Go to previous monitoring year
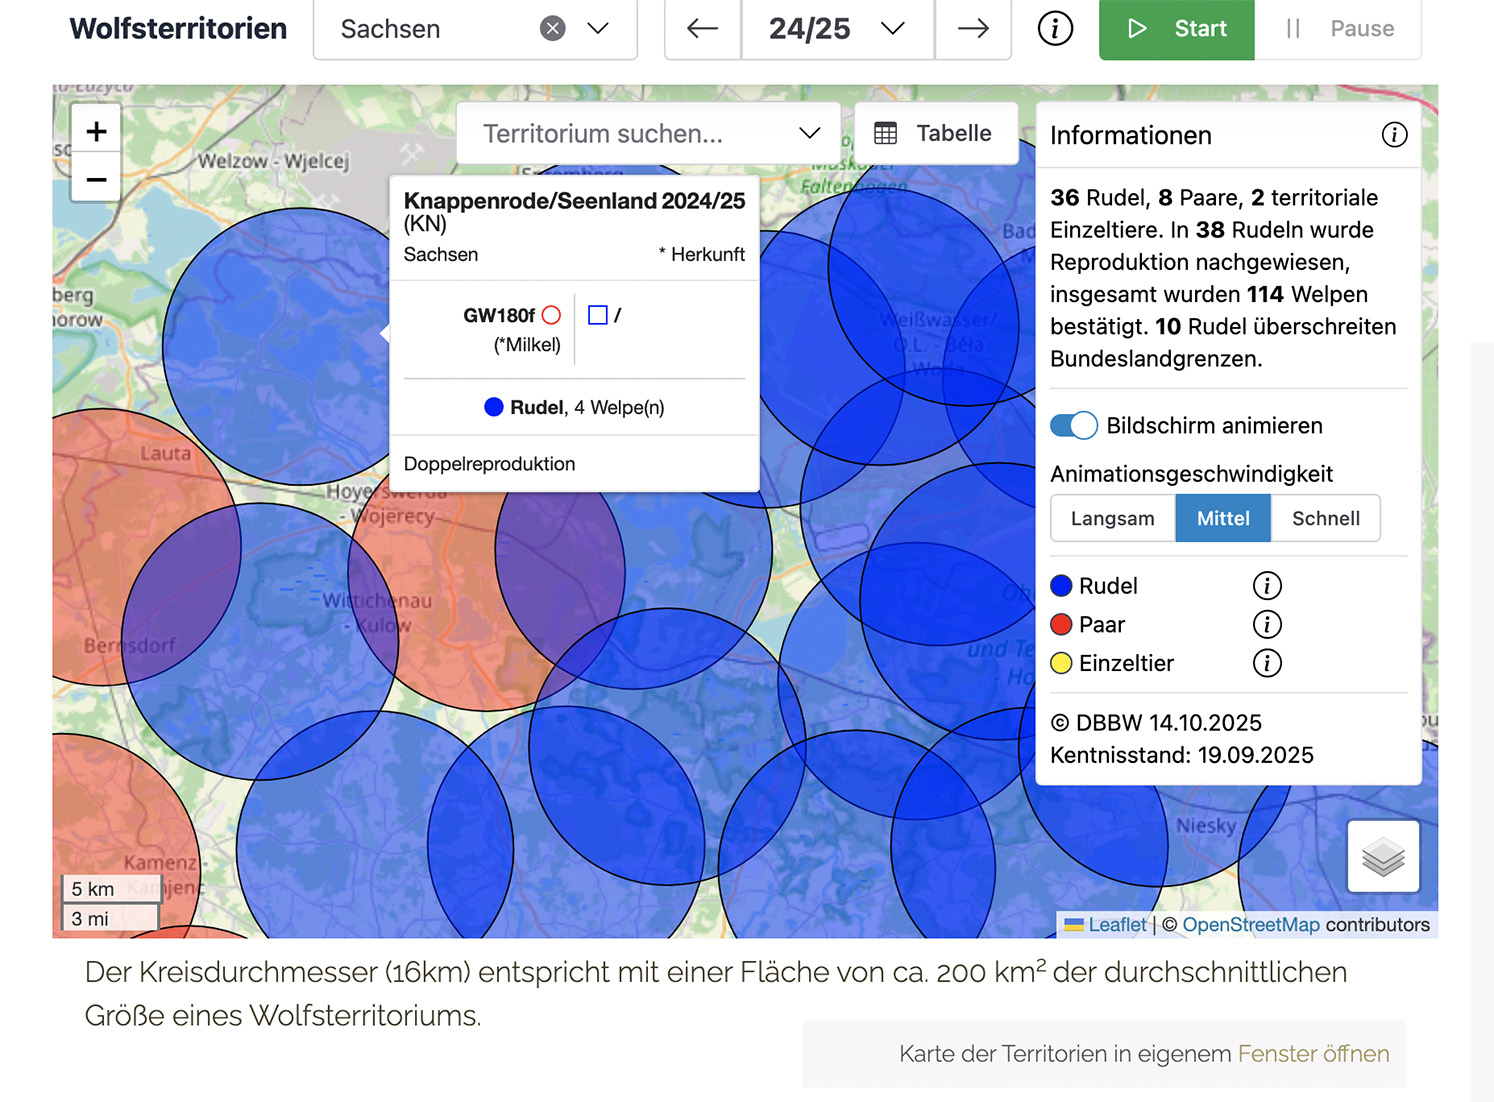 (x=702, y=29)
